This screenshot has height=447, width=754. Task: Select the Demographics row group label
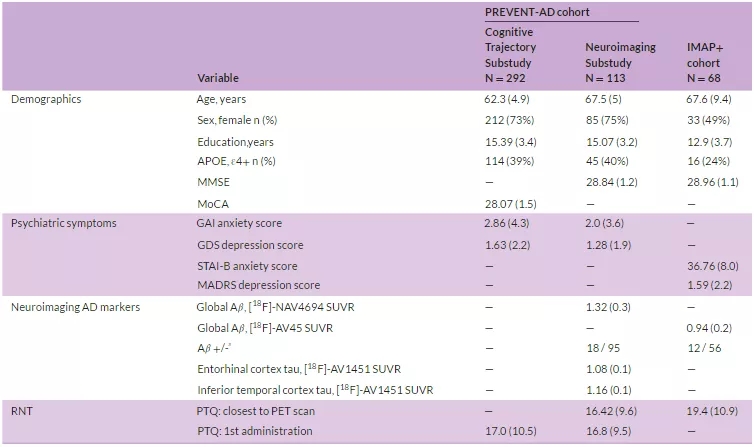46,99
